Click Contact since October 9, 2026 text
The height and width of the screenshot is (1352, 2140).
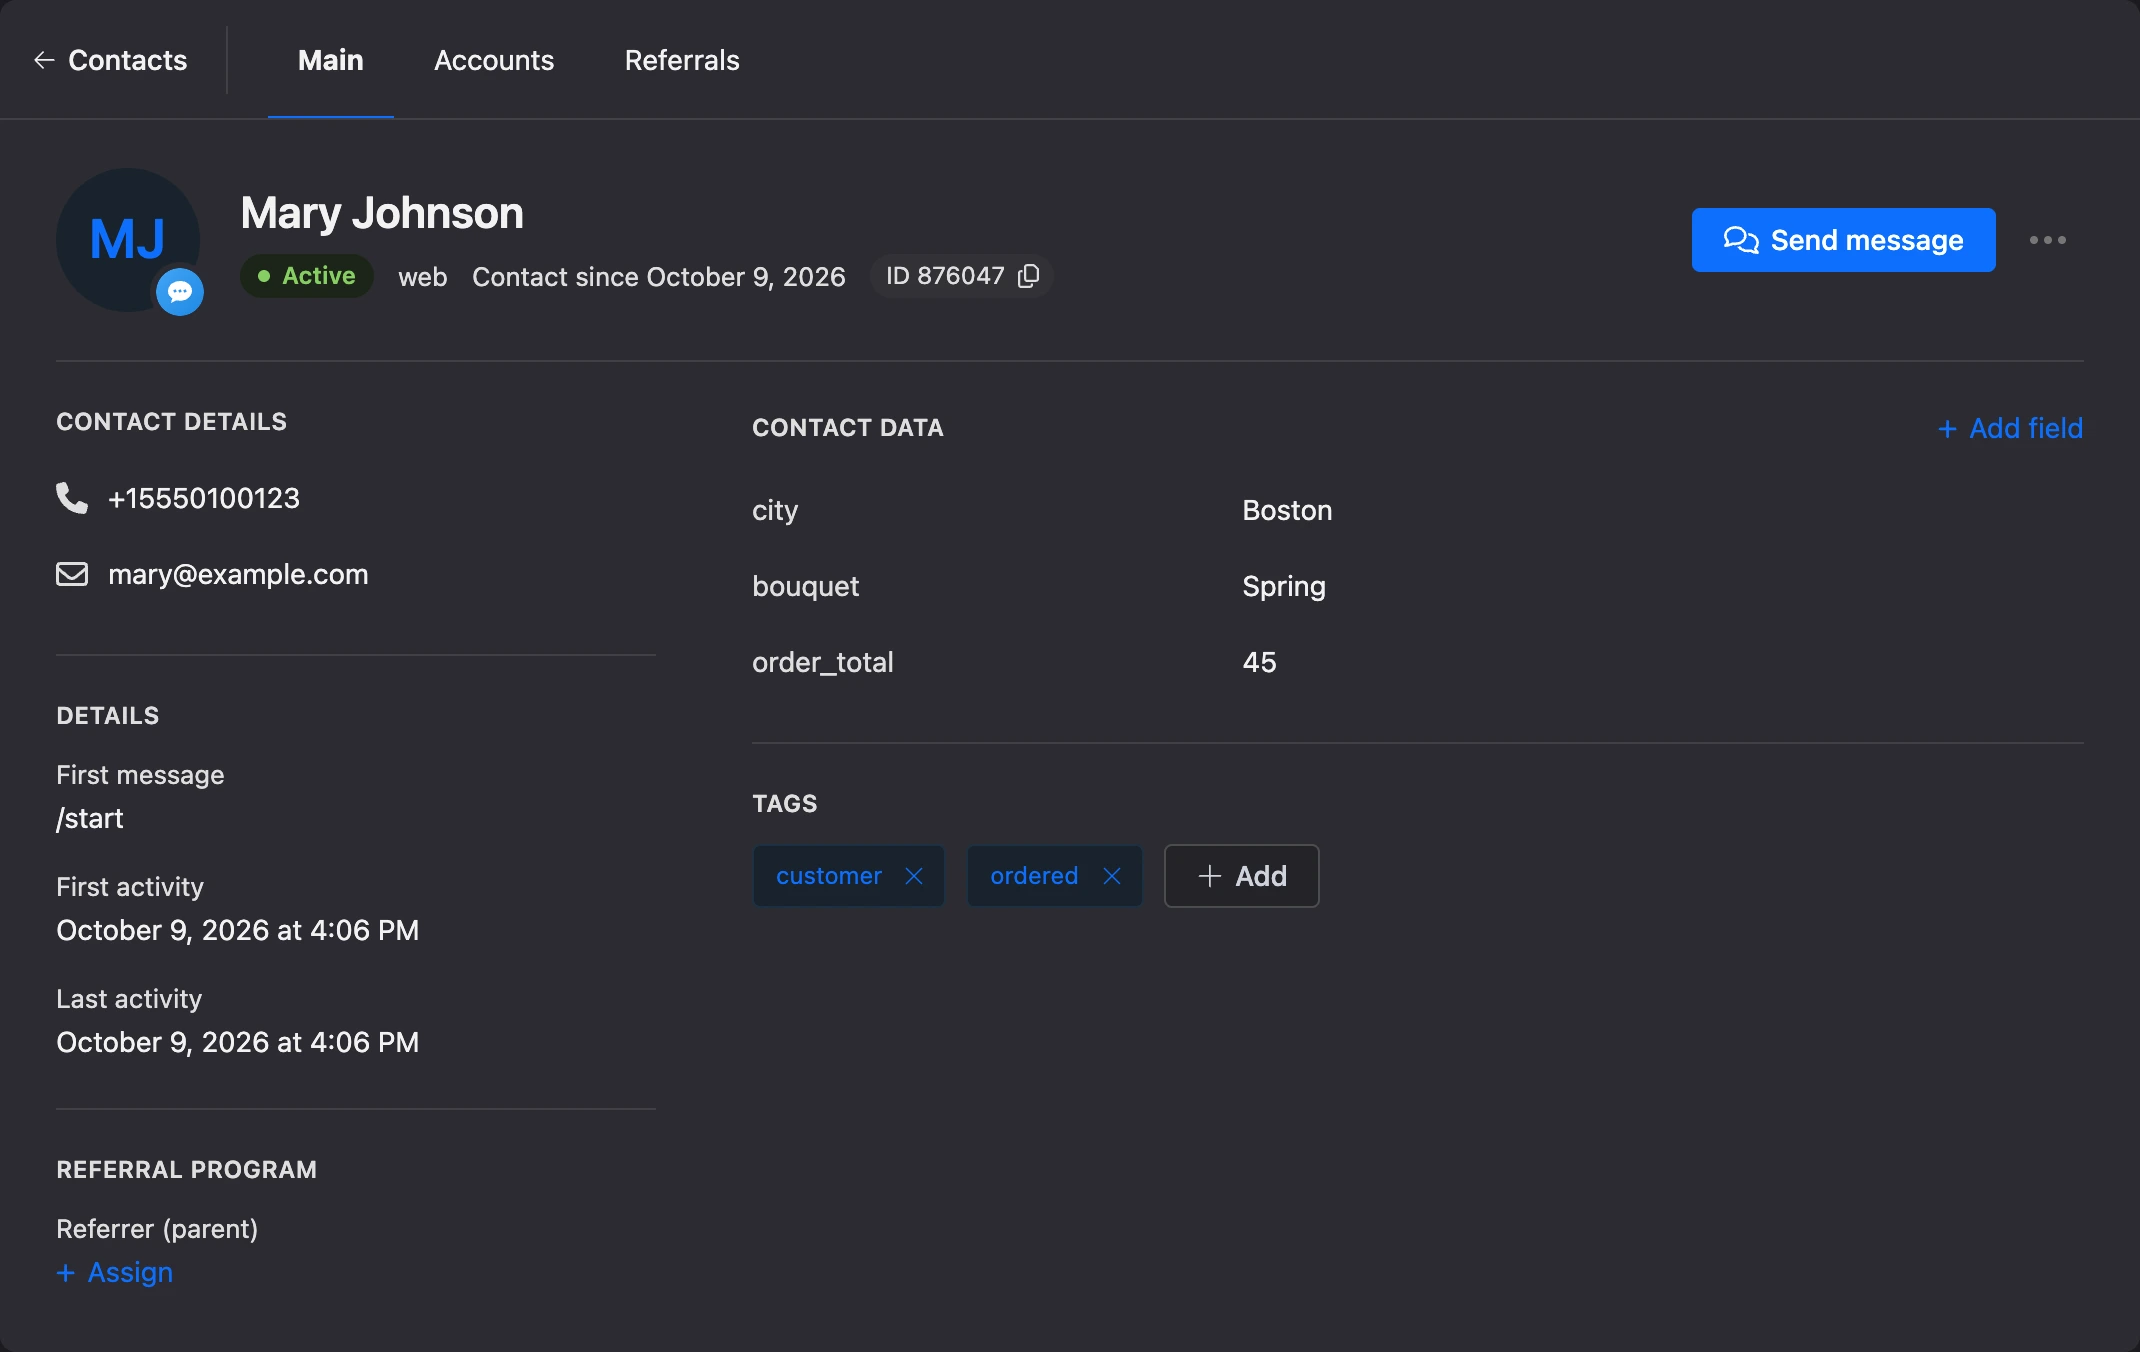pos(659,277)
